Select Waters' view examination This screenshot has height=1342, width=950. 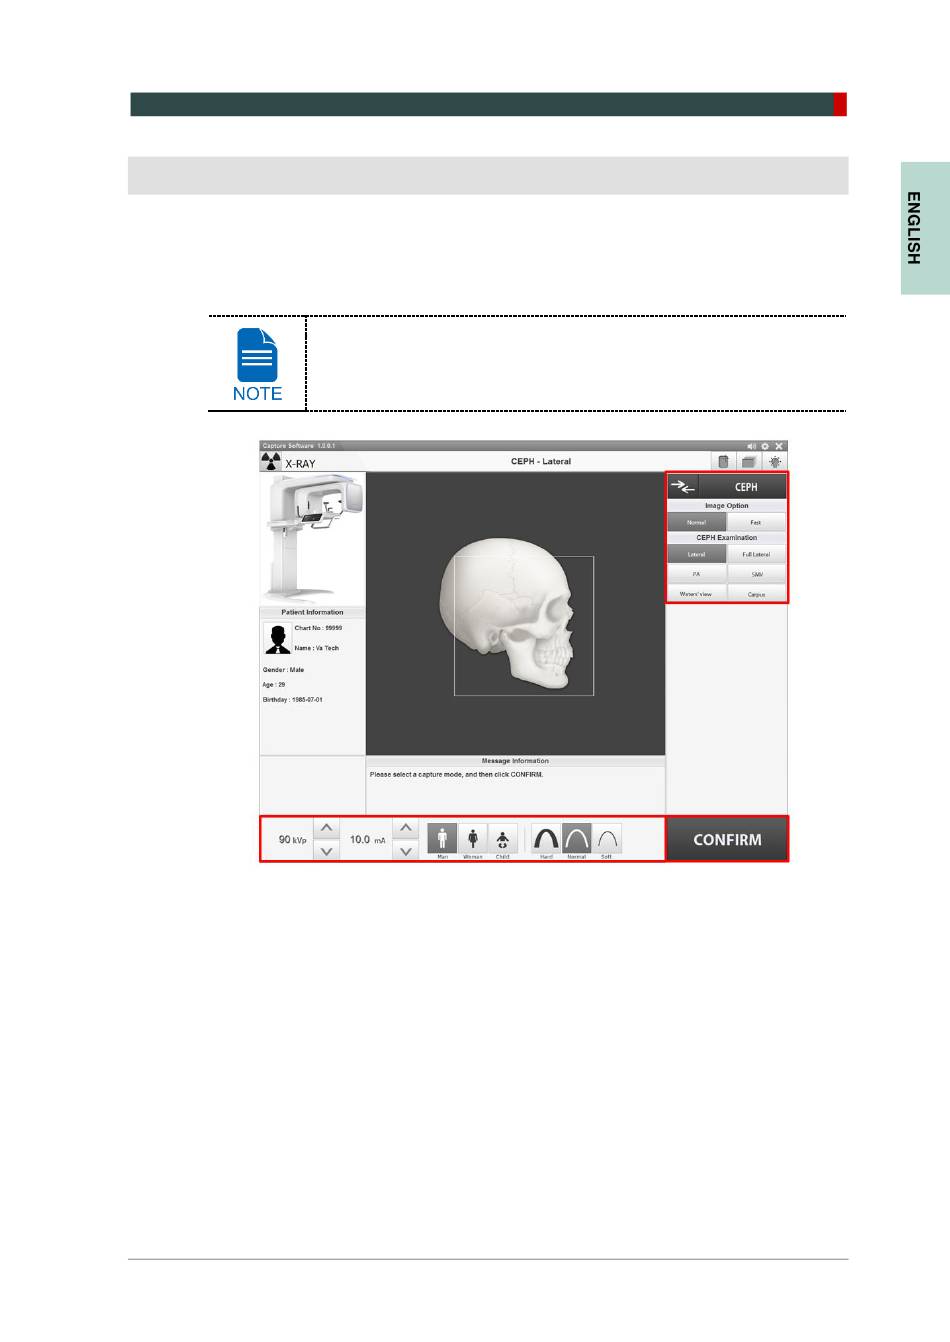point(697,594)
